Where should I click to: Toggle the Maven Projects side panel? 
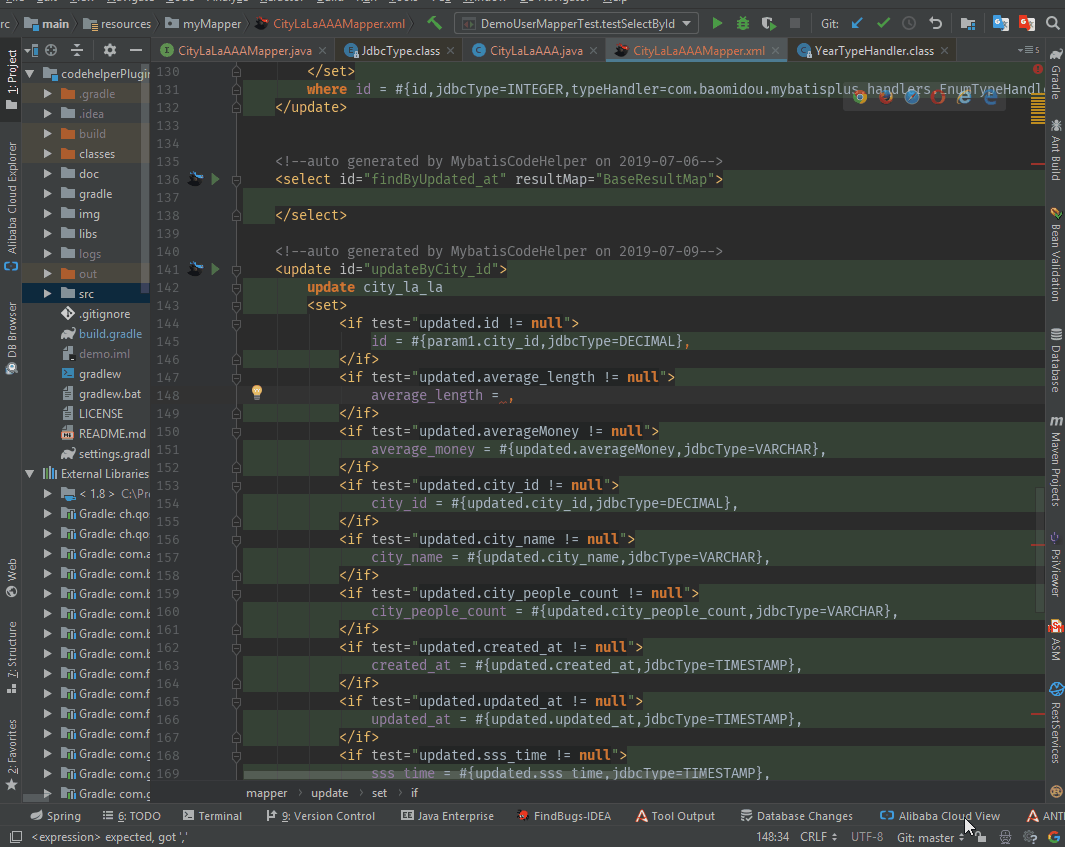[1055, 461]
